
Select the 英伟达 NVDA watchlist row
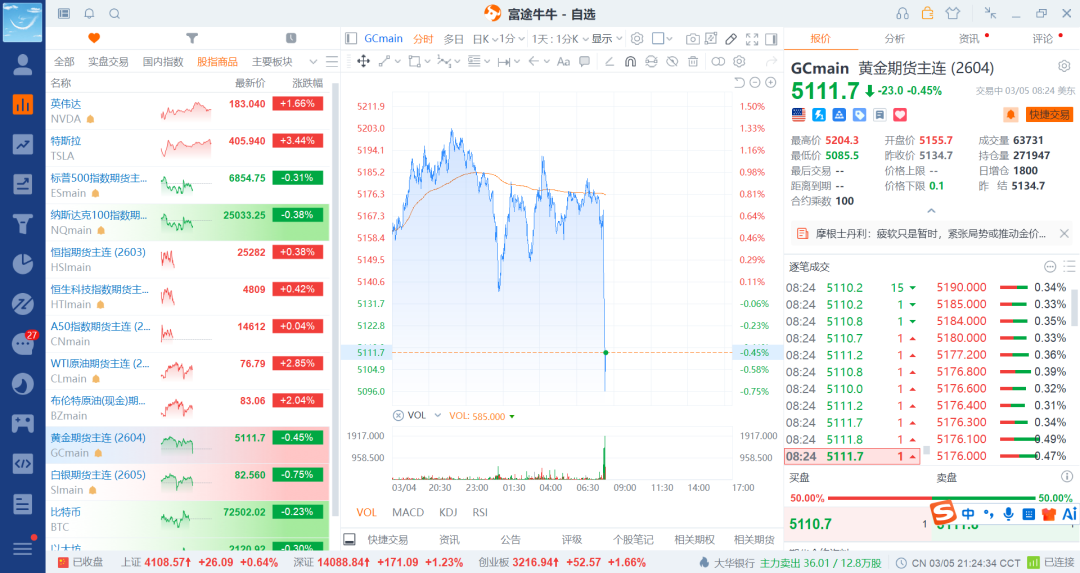click(187, 111)
